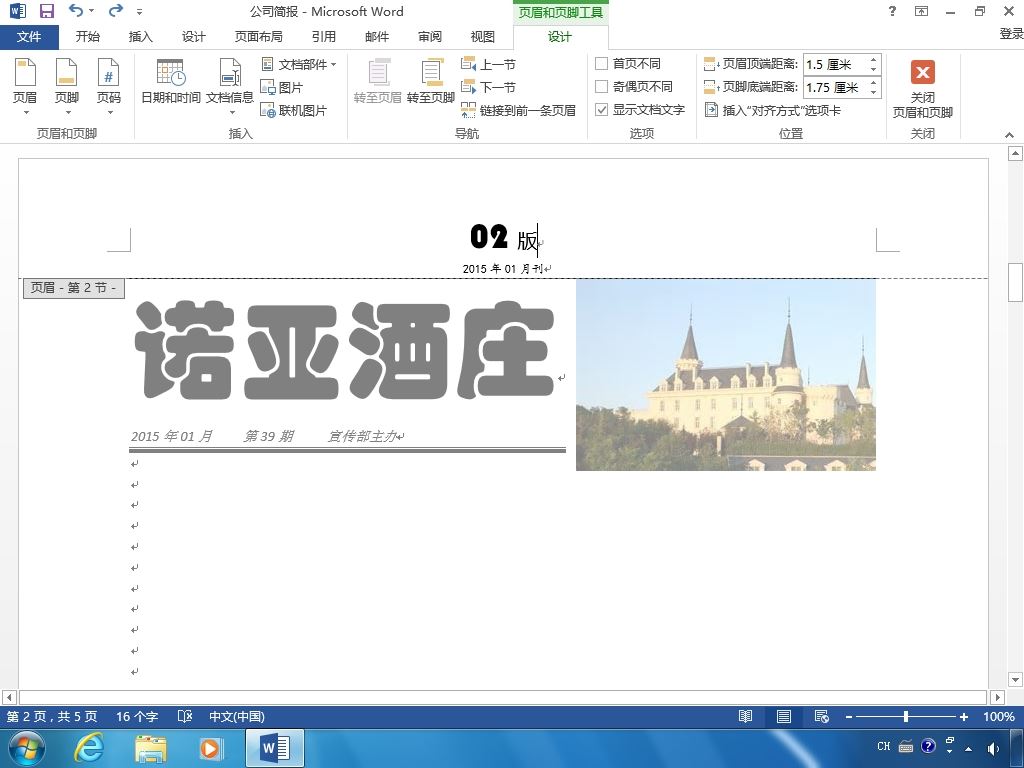The width and height of the screenshot is (1024, 768).
Task: Click the Save icon in quick access toolbar
Action: pos(46,11)
